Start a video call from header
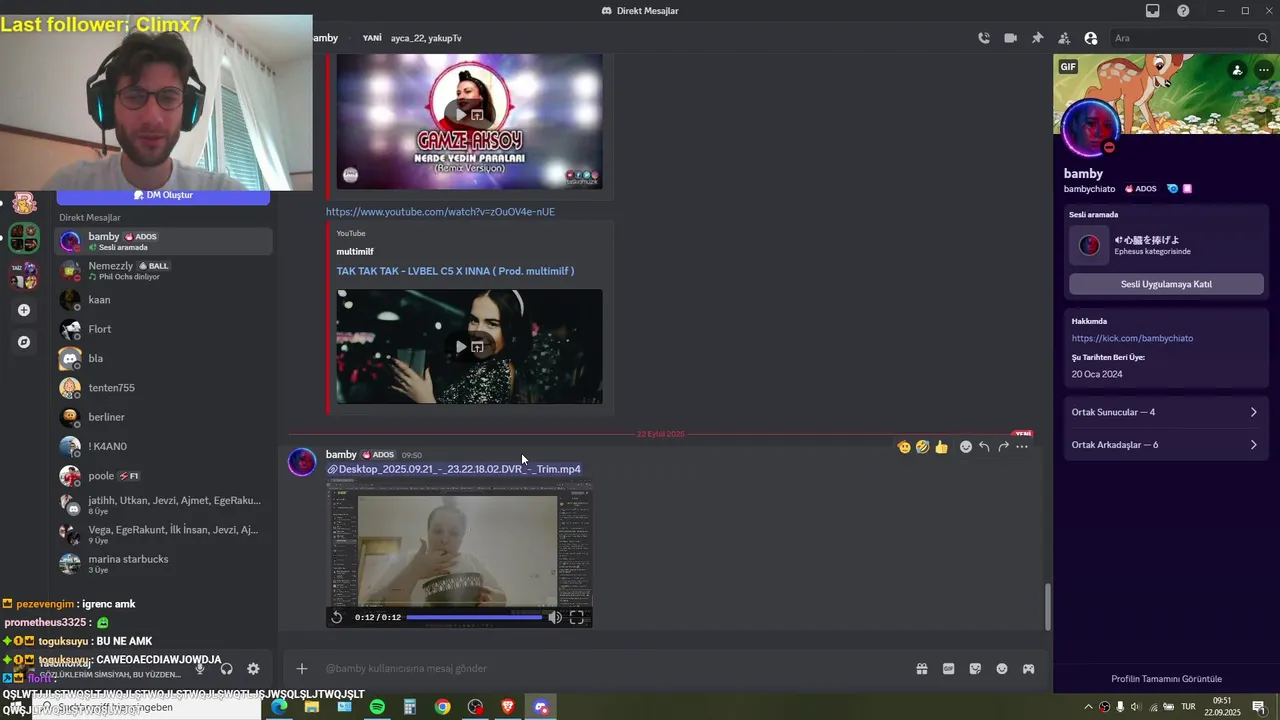Screen dimensions: 1280x720 1011,38
